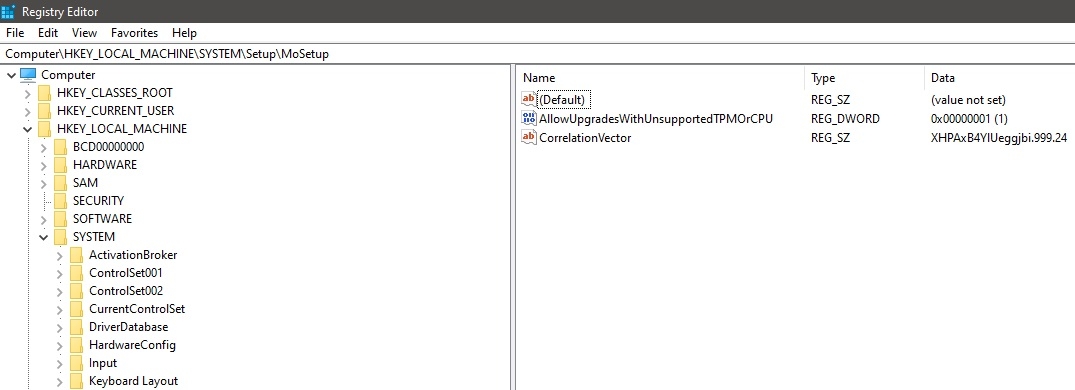Click REG_DWORD type cell
Screen dimensions: 1075x390
(845, 119)
